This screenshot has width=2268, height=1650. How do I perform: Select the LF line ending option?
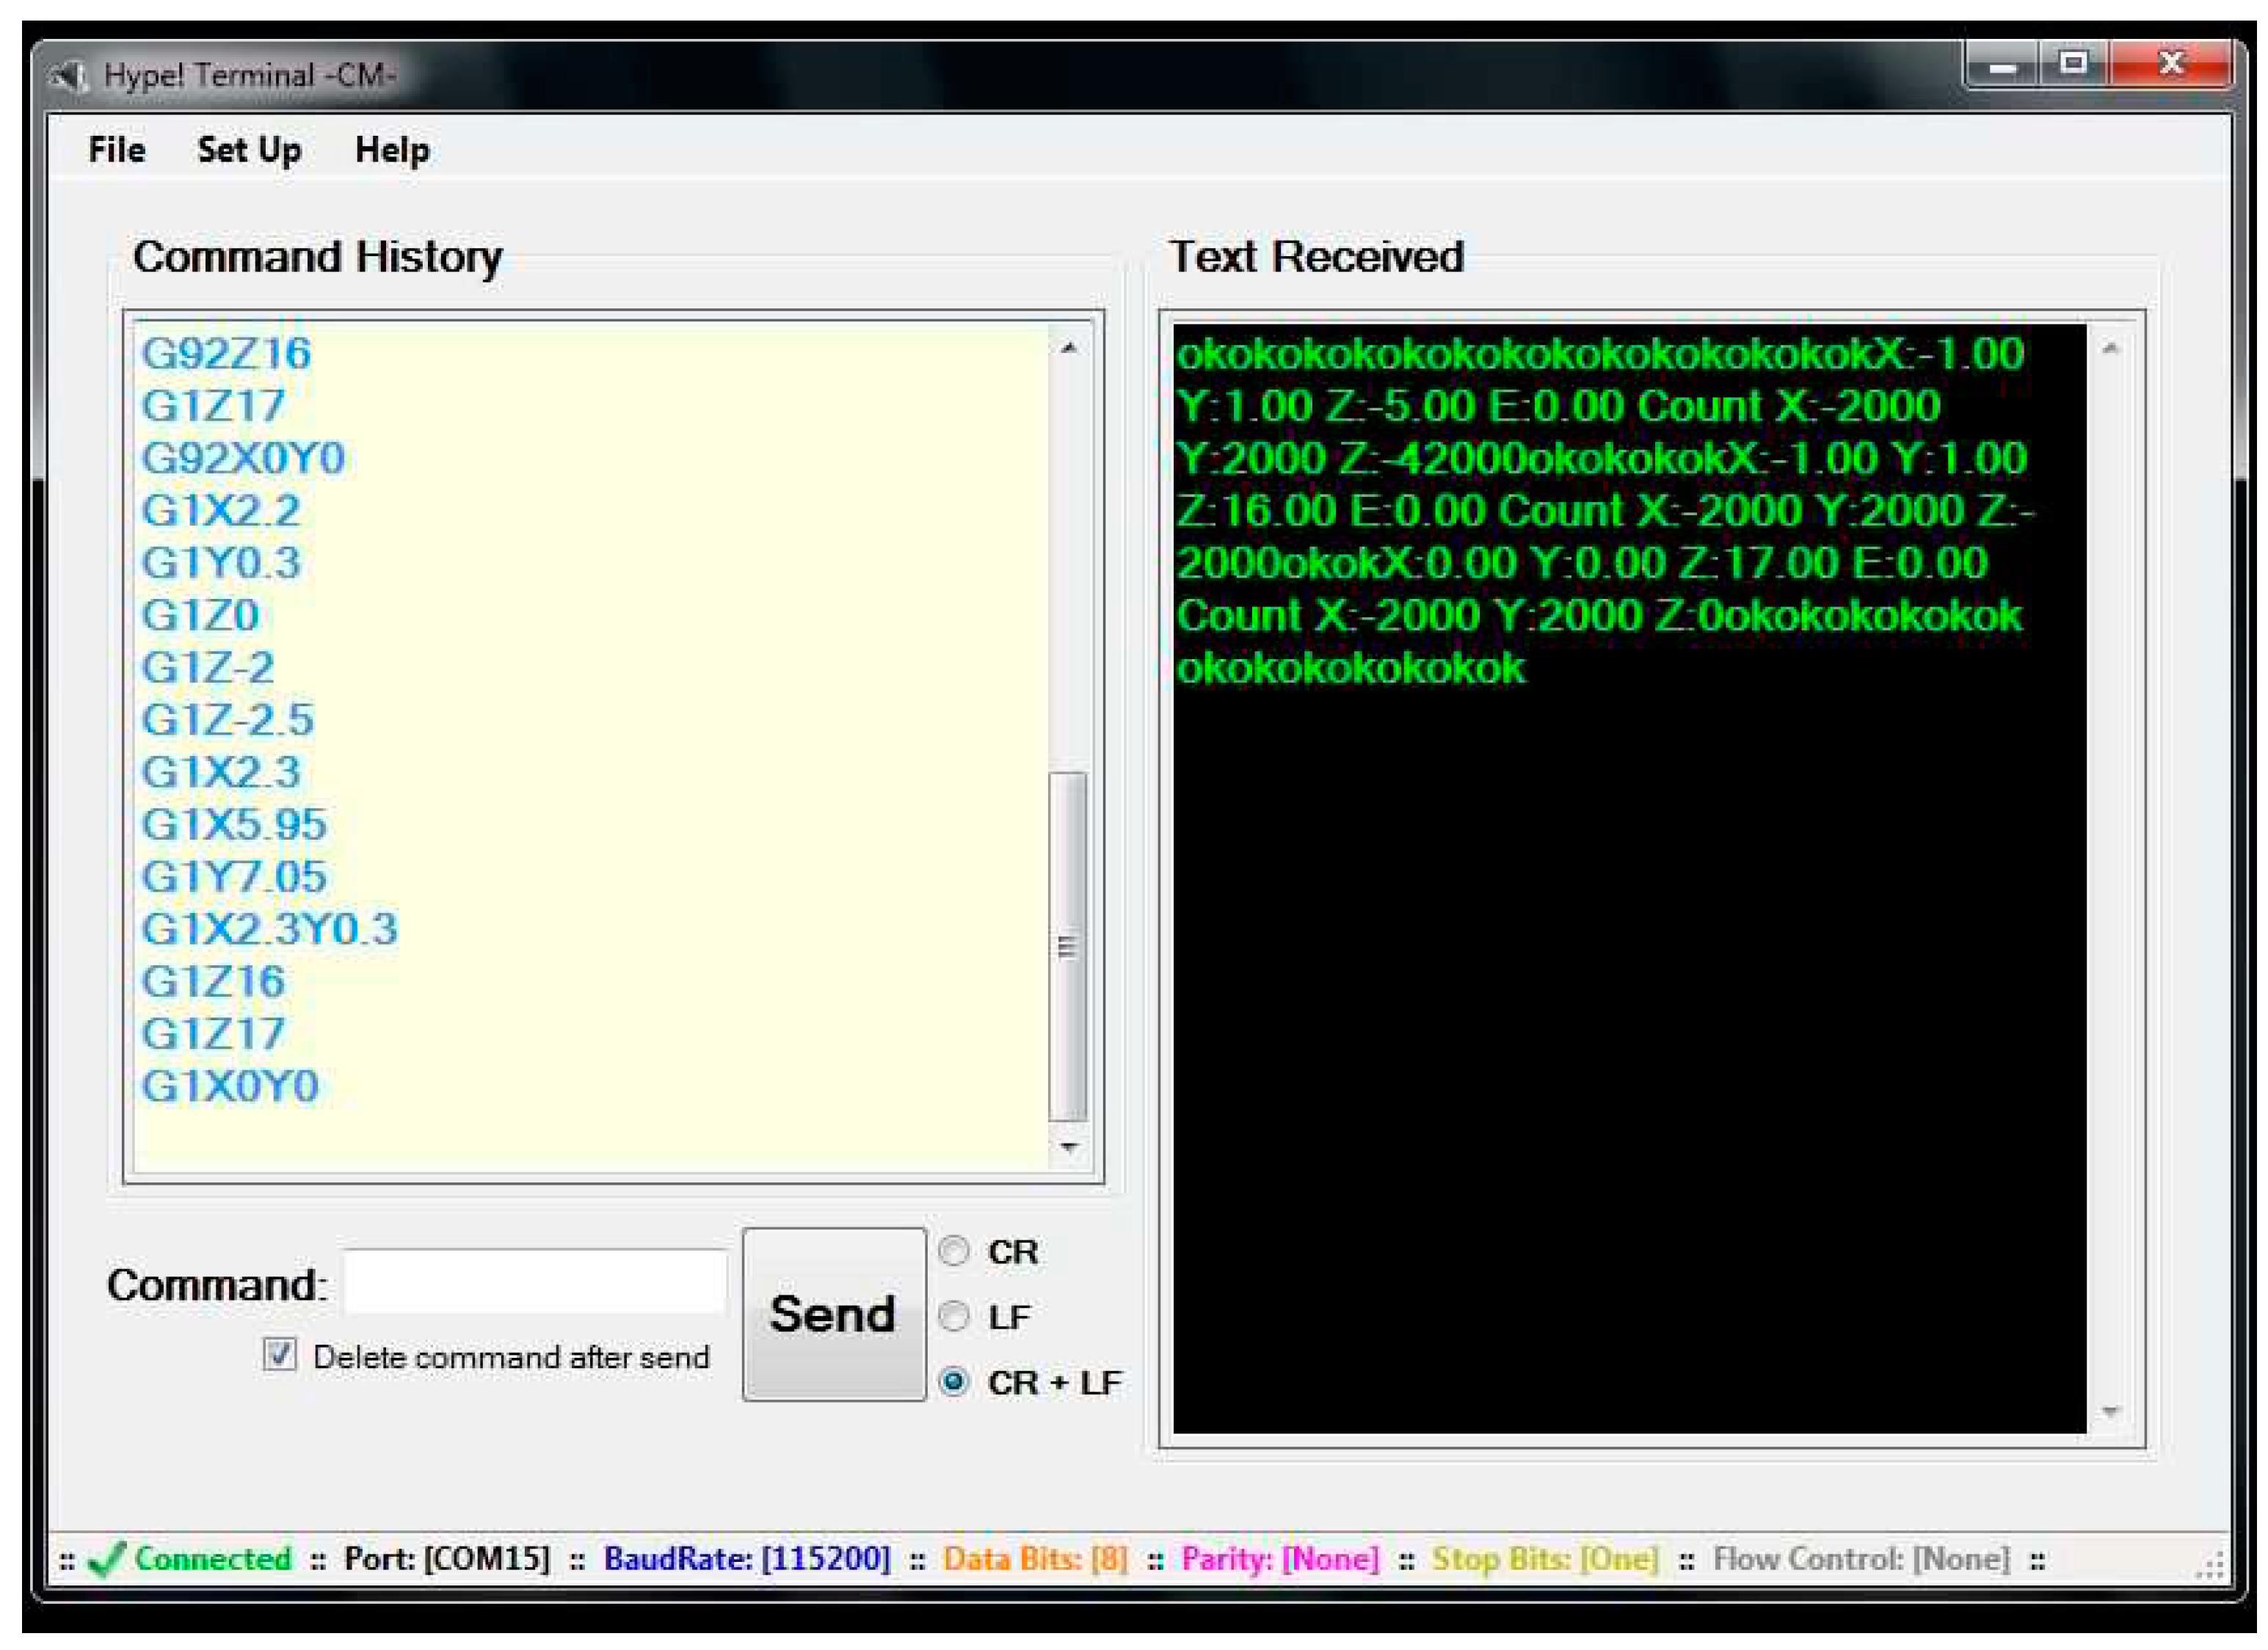(954, 1316)
